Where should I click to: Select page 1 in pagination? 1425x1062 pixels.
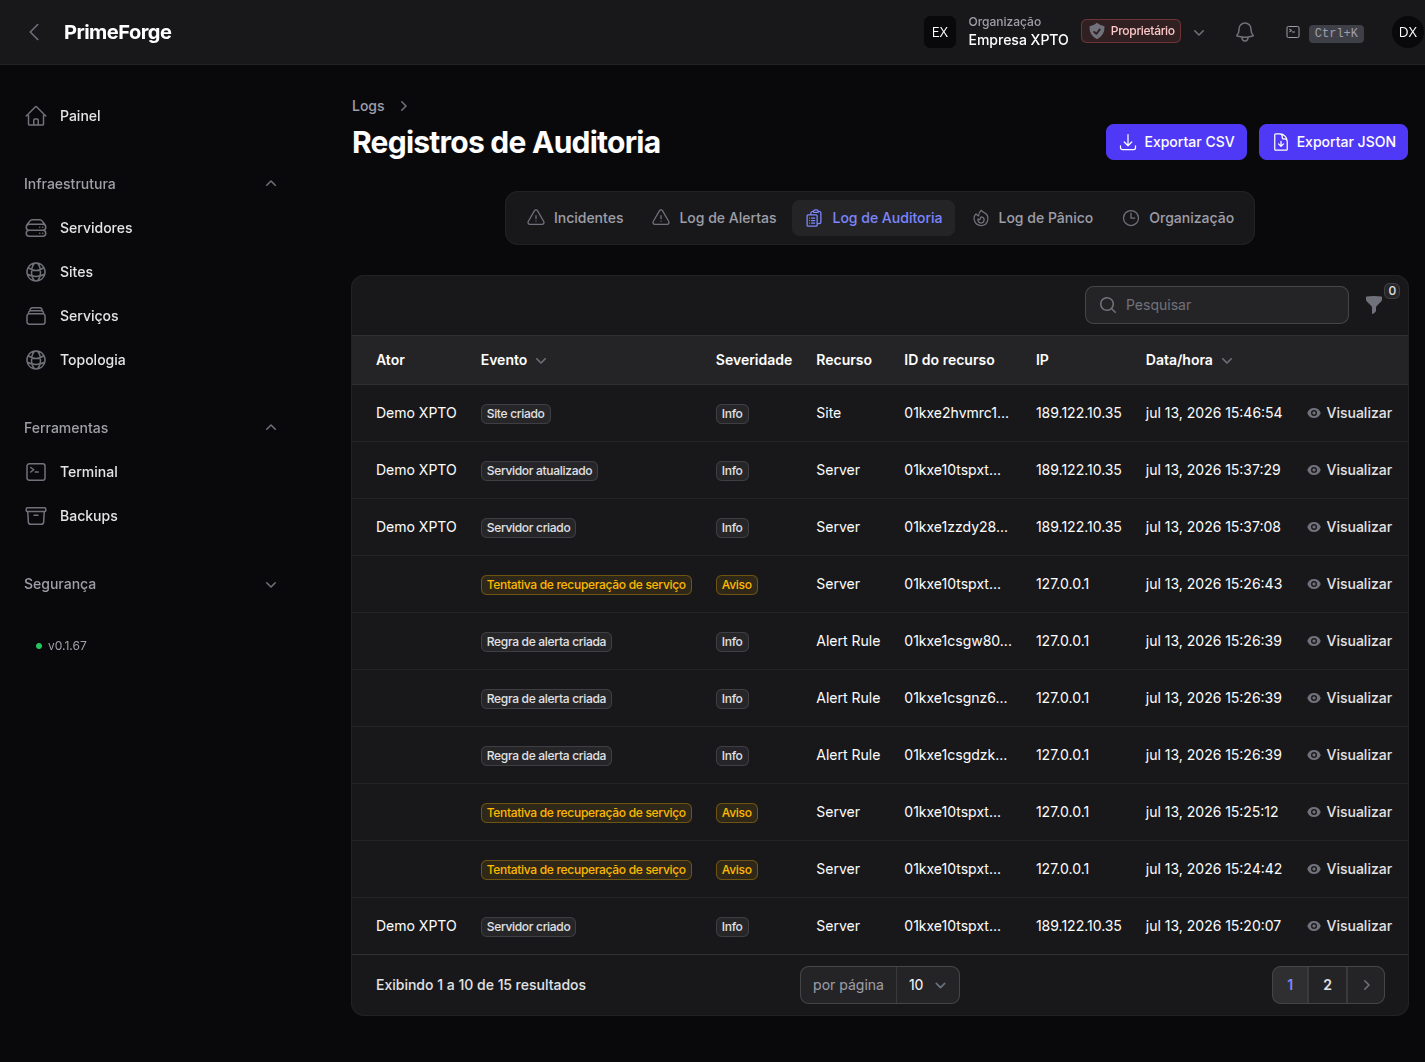(x=1290, y=985)
